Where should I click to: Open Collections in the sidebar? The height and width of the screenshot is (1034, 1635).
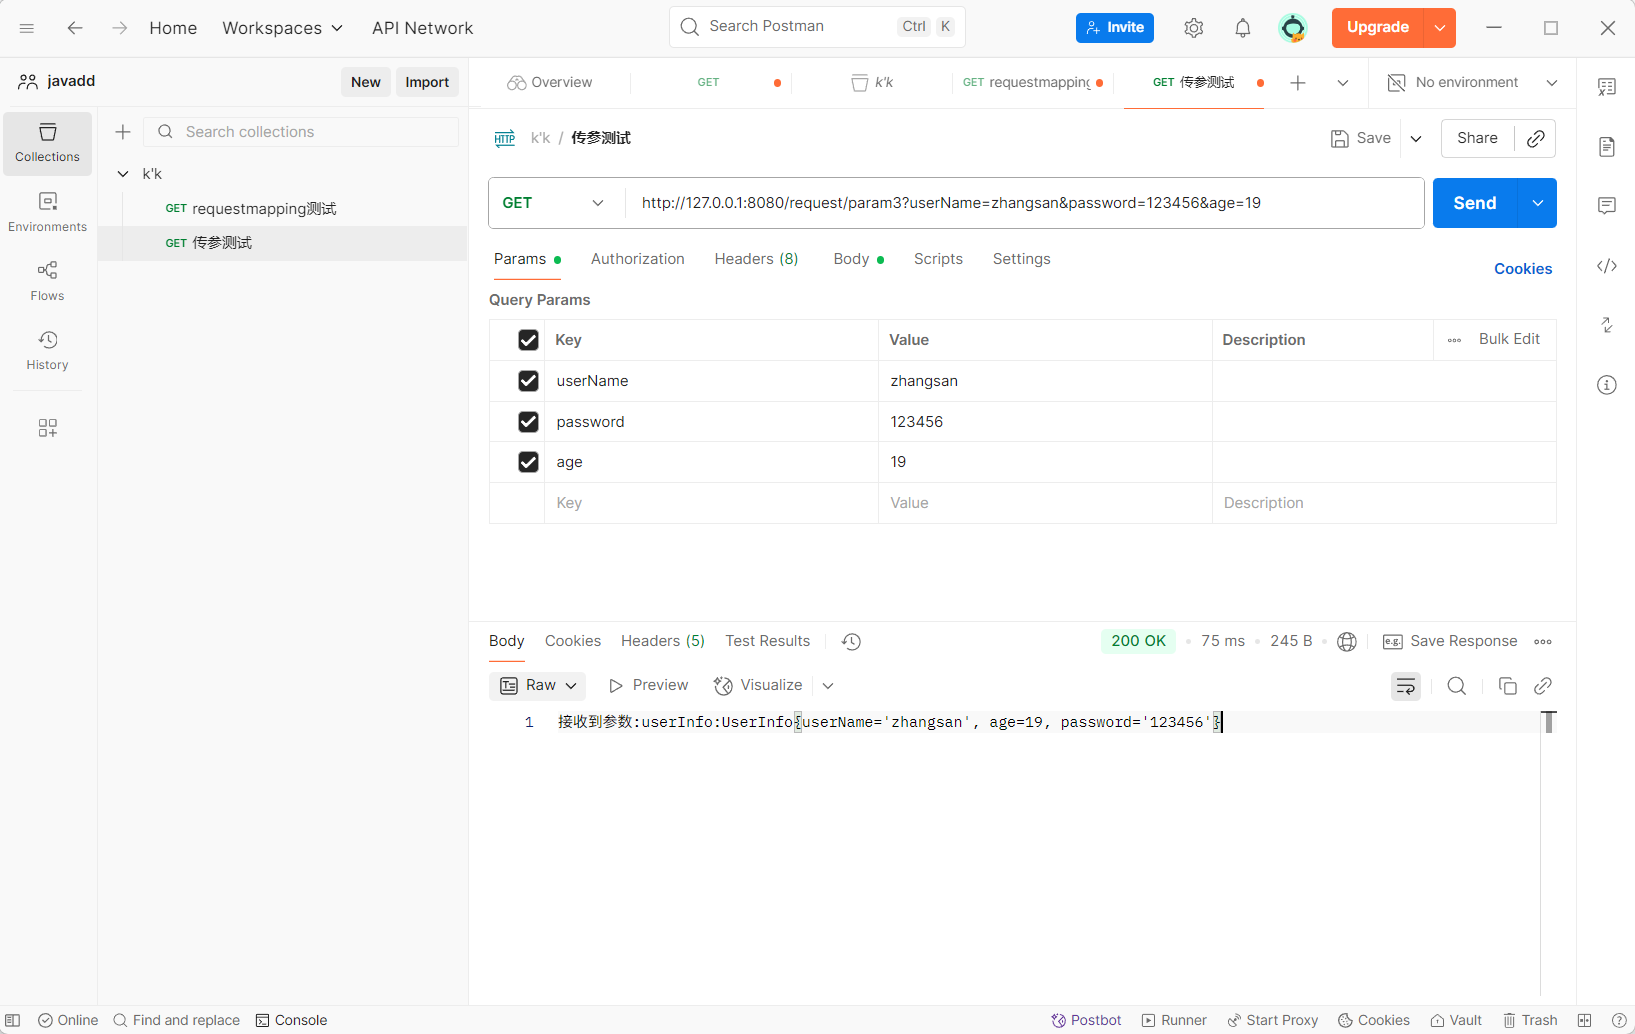[47, 143]
